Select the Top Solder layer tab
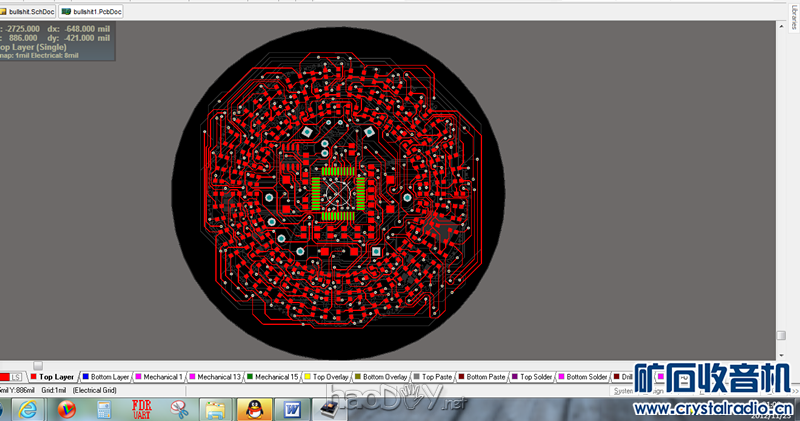The width and height of the screenshot is (800, 421). pos(535,377)
